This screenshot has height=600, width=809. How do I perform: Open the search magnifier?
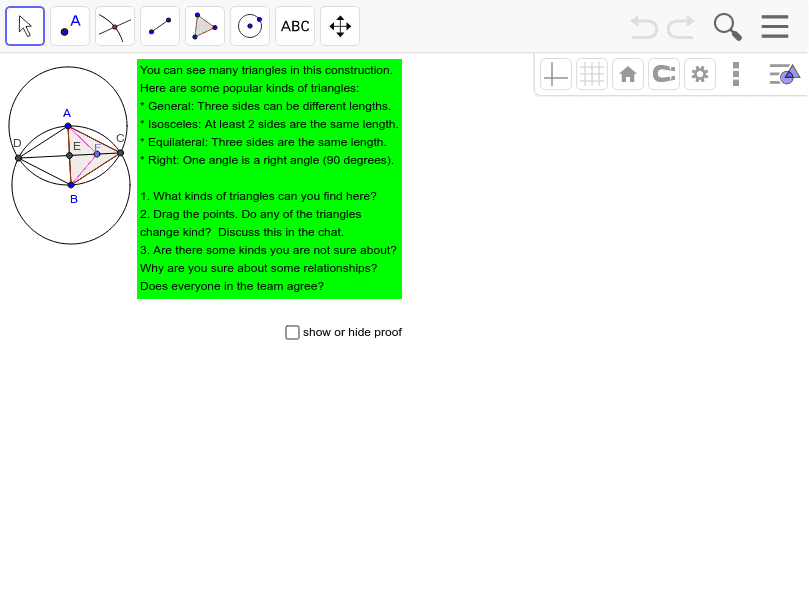click(x=727, y=27)
